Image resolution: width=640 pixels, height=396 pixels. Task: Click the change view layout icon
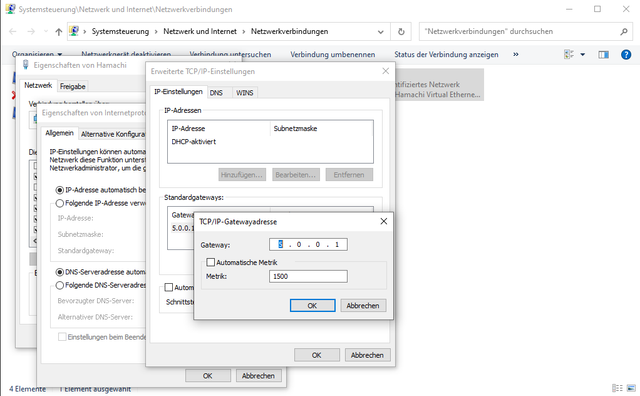pos(568,54)
